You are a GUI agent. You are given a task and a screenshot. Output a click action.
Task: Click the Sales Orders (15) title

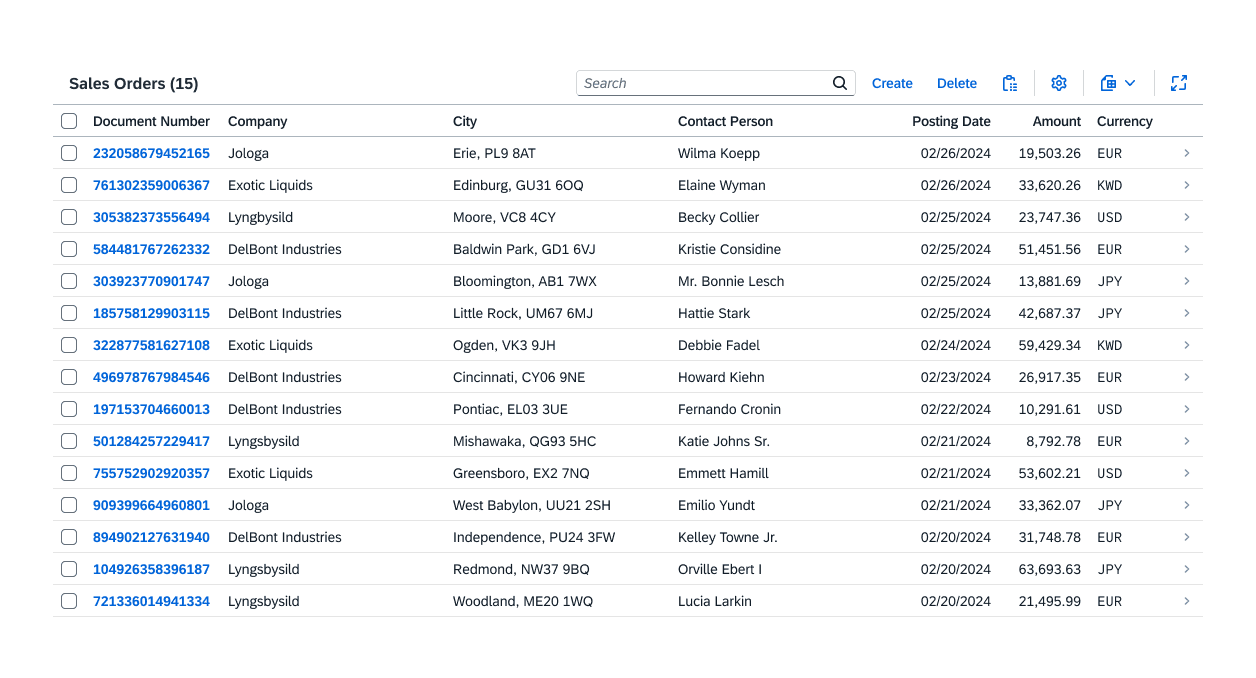133,84
